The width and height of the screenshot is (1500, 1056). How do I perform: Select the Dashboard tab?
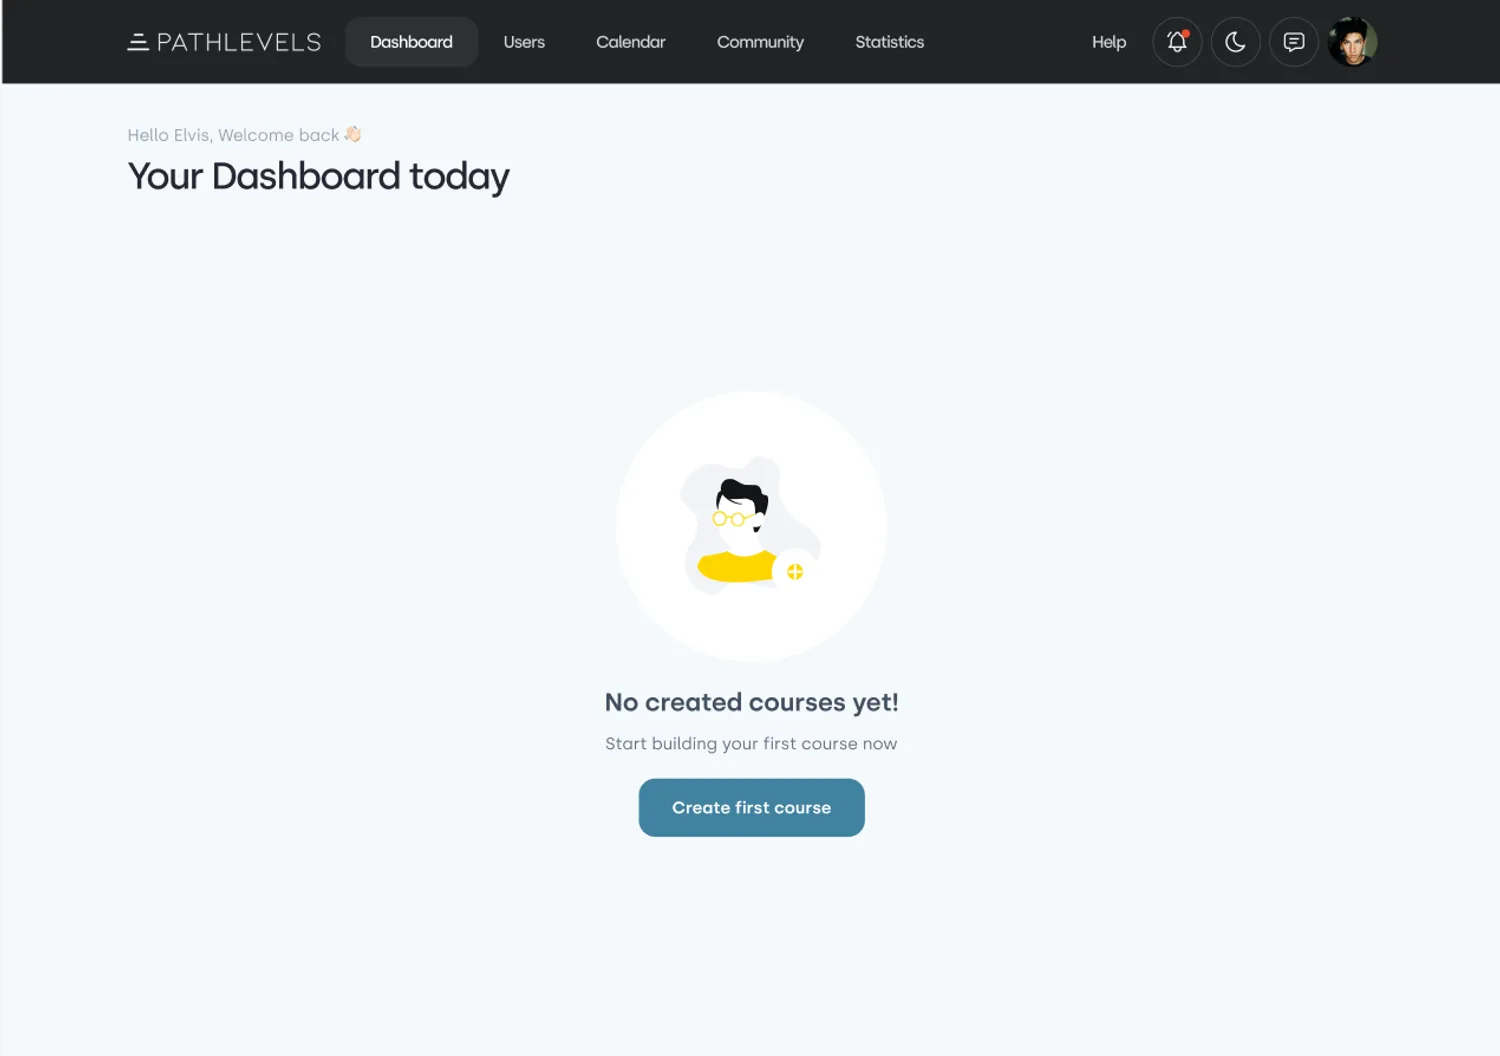coord(411,42)
